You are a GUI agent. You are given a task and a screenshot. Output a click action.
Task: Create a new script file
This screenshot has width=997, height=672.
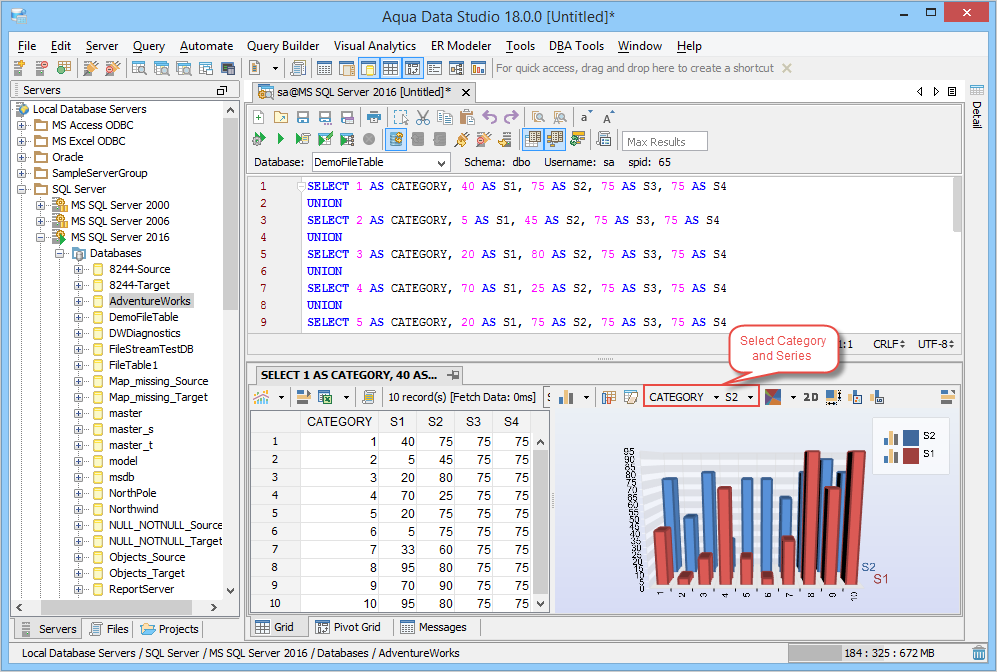[x=259, y=117]
